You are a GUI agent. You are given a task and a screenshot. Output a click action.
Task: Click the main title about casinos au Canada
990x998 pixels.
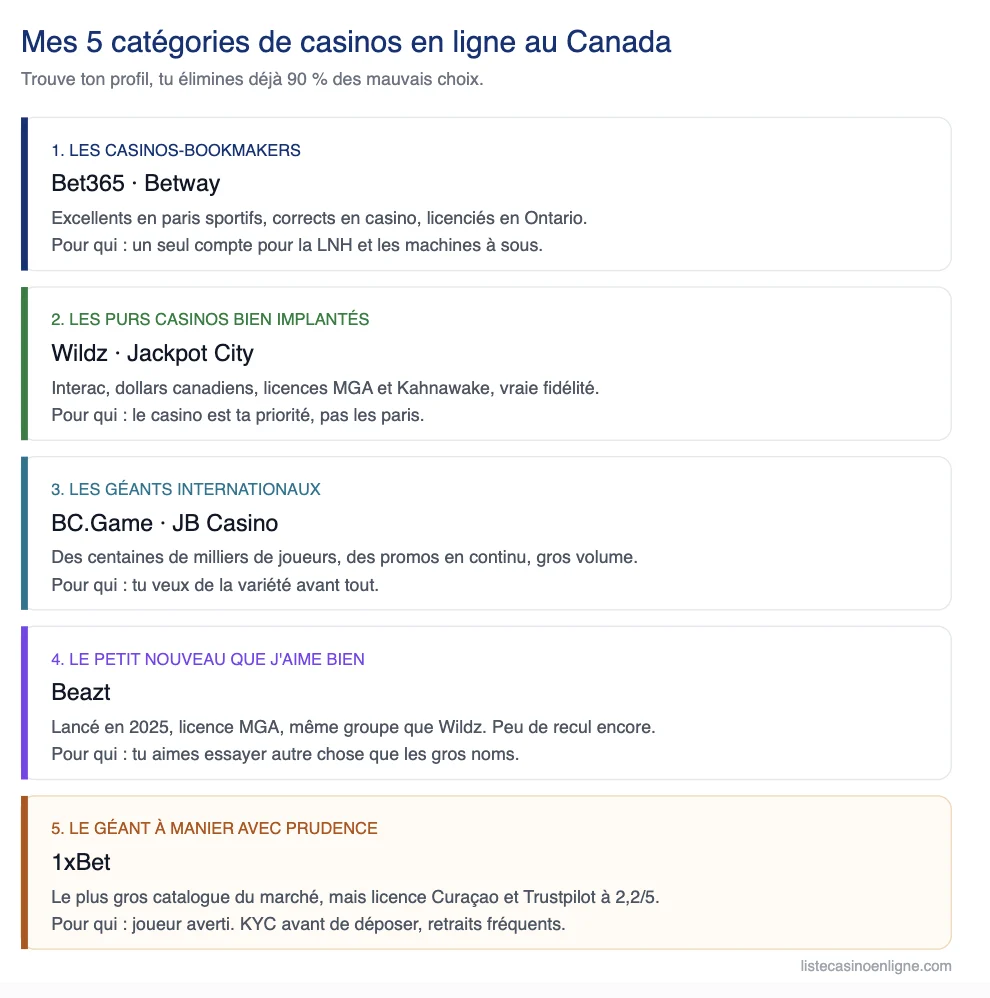pyautogui.click(x=346, y=43)
